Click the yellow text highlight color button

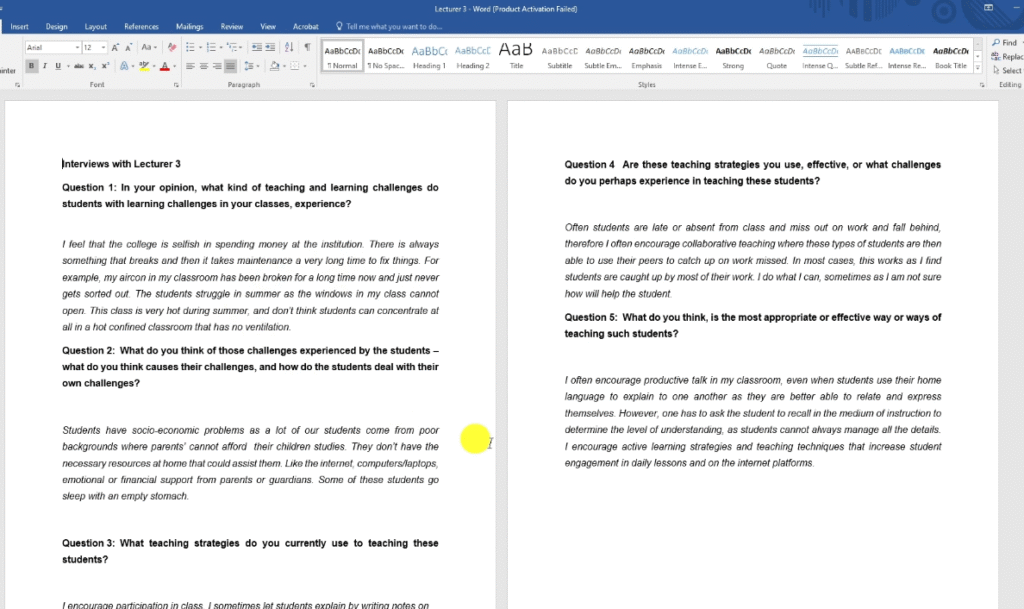point(144,66)
